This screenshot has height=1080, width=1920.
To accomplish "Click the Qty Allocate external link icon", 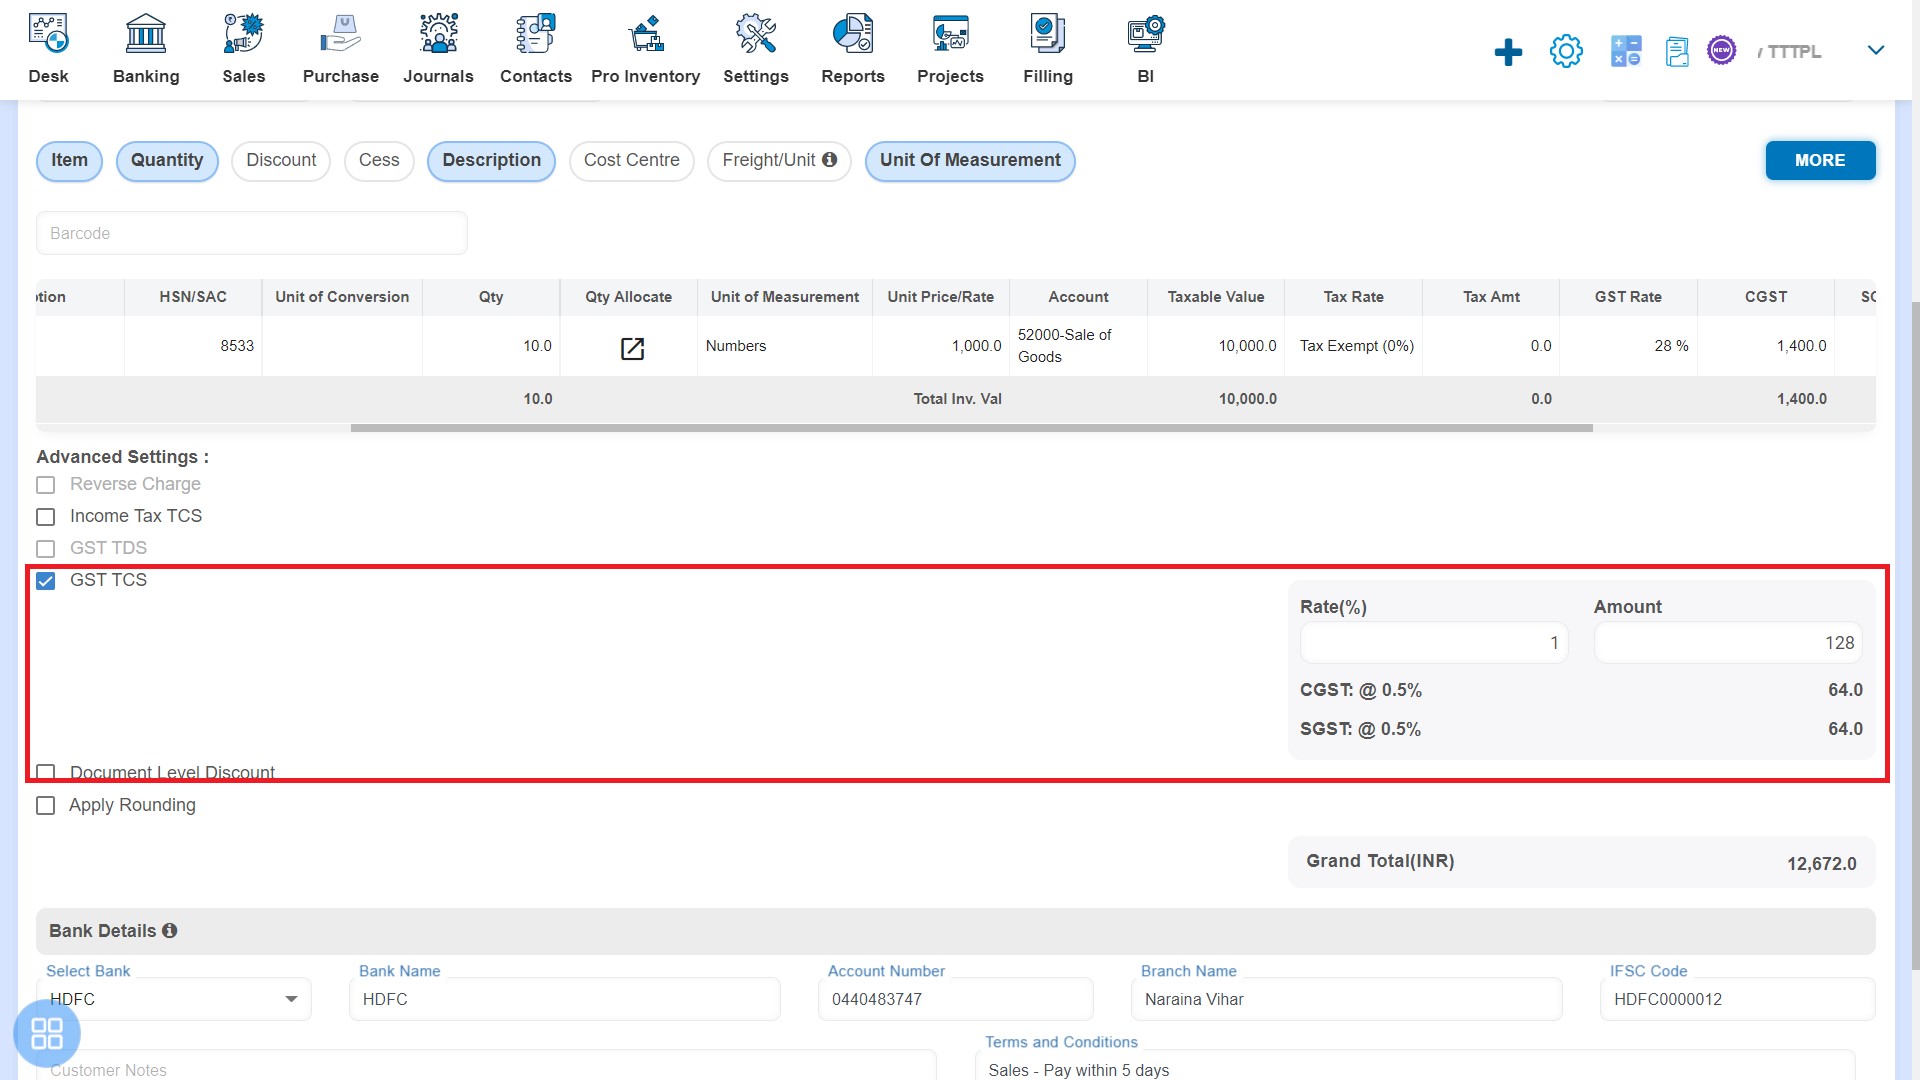I will coord(632,347).
